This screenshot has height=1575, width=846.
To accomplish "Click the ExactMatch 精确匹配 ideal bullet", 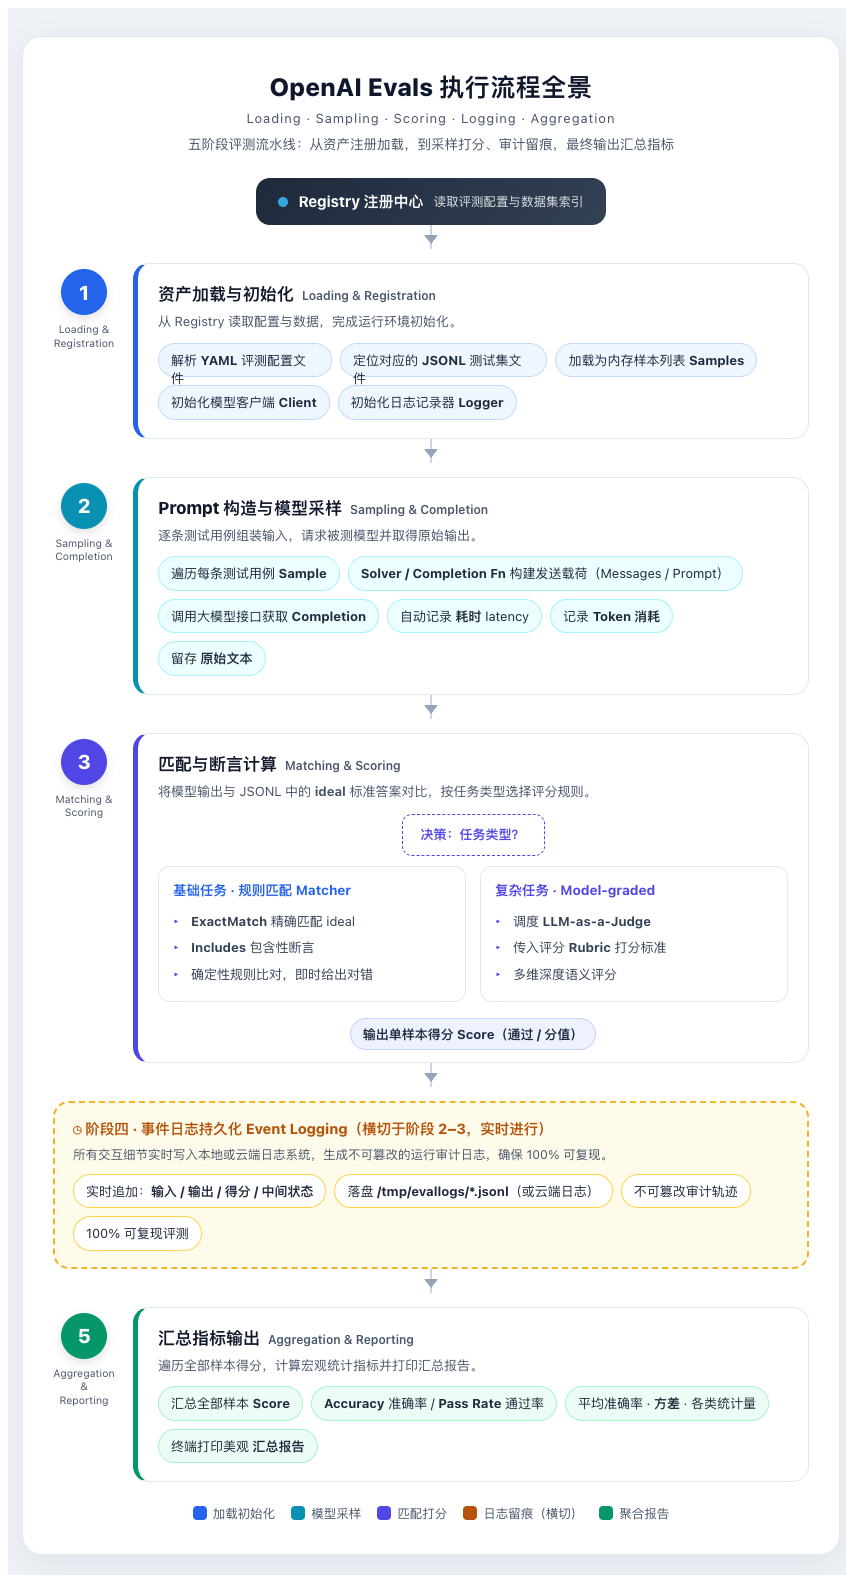I will [273, 921].
